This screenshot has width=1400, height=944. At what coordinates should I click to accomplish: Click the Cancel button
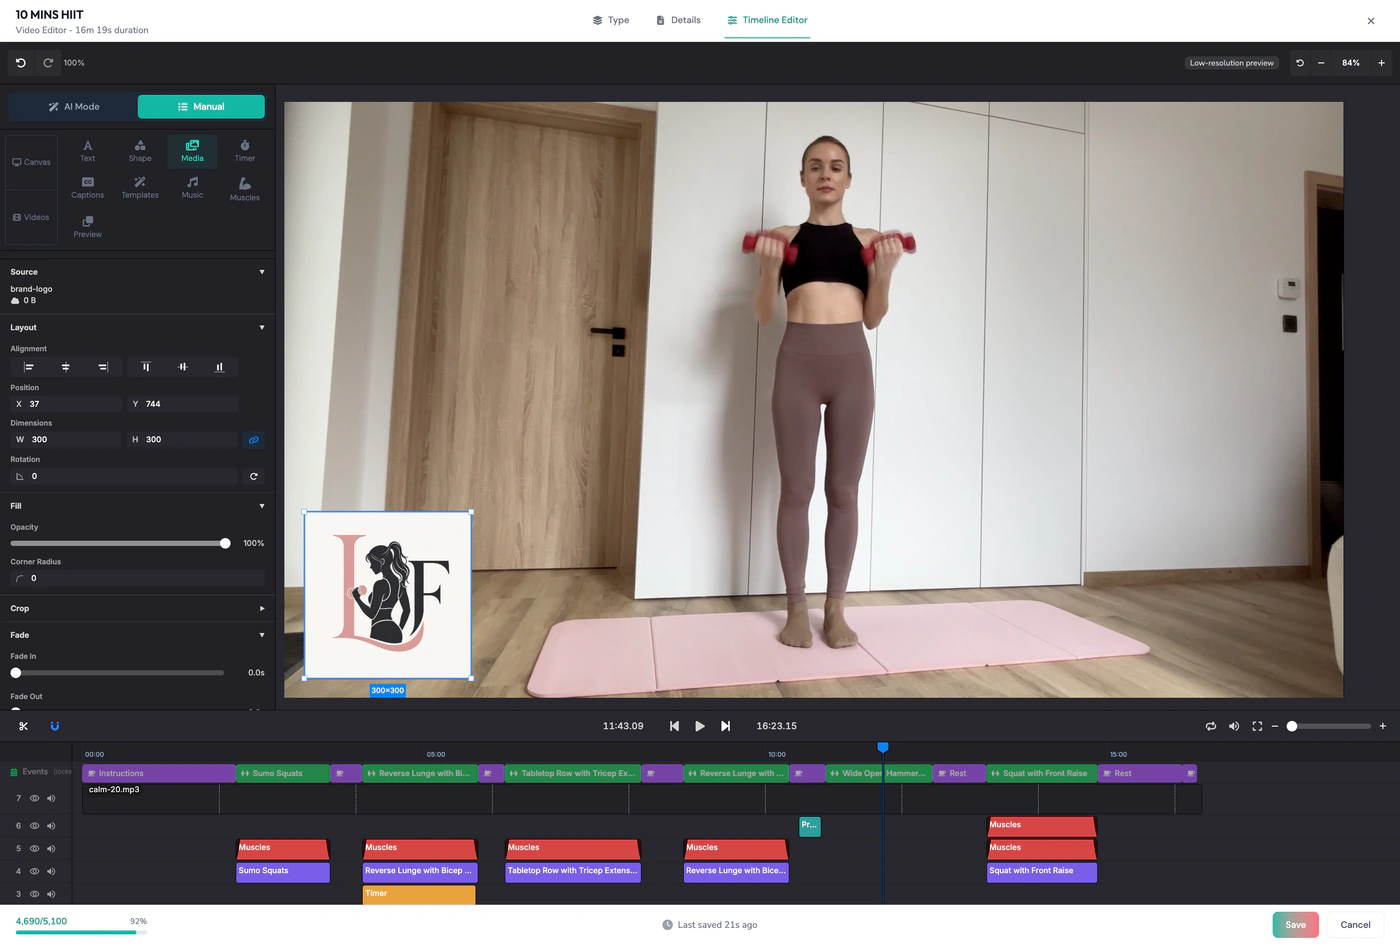pos(1355,925)
